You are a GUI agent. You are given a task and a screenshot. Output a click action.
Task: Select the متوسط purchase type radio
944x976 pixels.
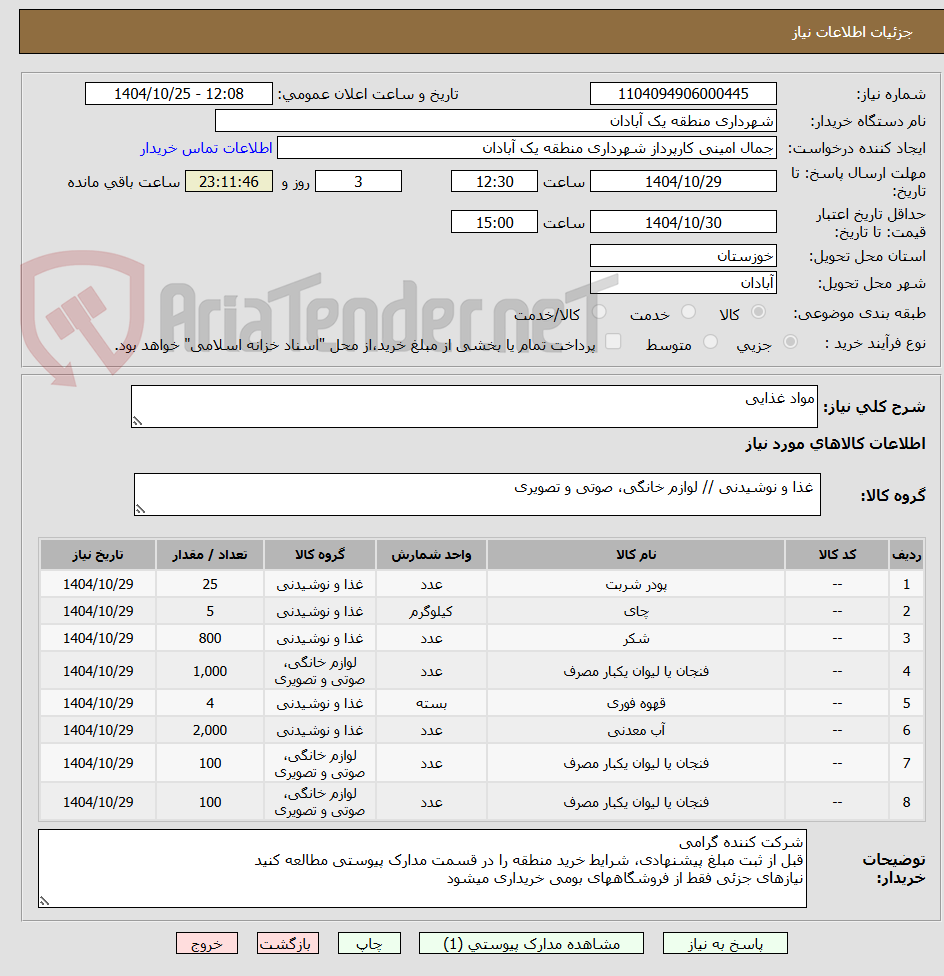click(x=710, y=342)
